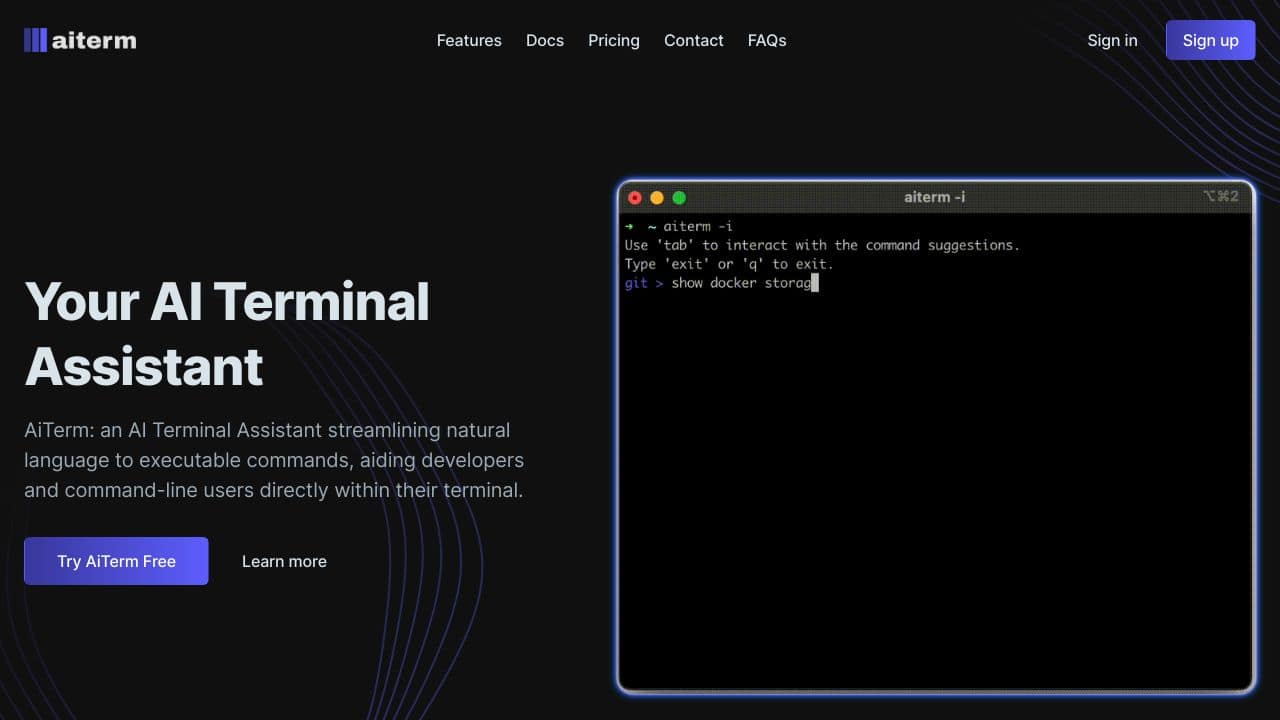Image resolution: width=1280 pixels, height=720 pixels.
Task: Click the red close dot in terminal
Action: tap(634, 197)
